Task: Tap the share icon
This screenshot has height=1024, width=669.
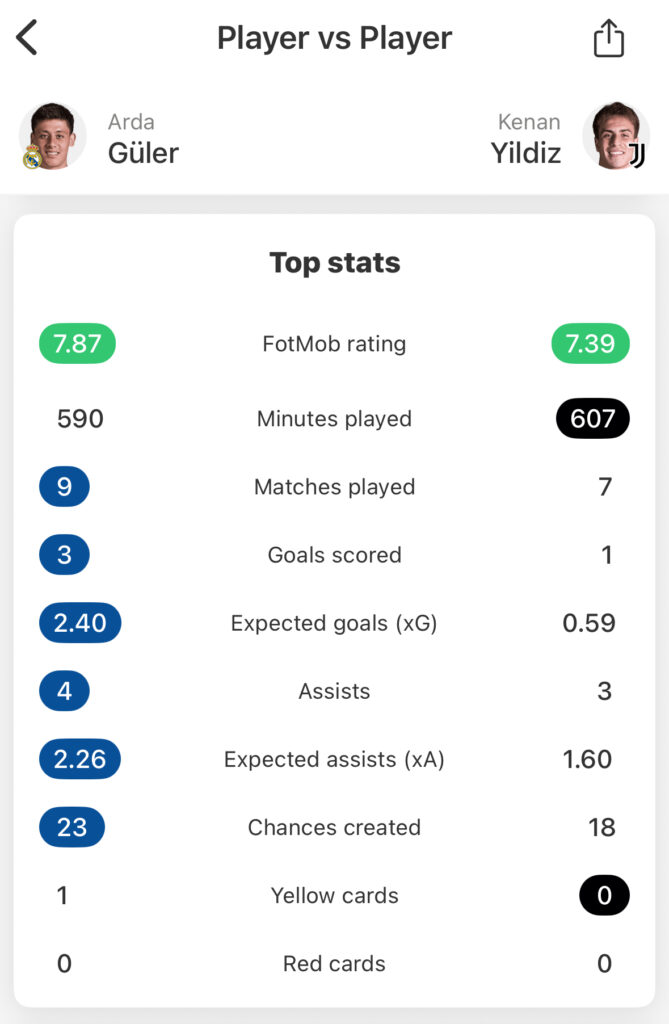Action: [x=608, y=39]
